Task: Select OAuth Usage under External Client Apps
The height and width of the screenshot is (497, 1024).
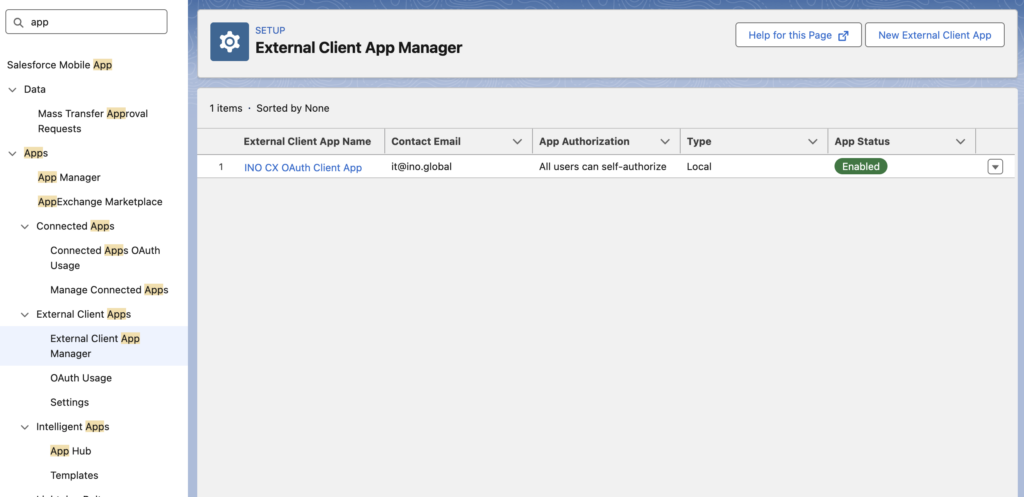Action: pyautogui.click(x=81, y=378)
